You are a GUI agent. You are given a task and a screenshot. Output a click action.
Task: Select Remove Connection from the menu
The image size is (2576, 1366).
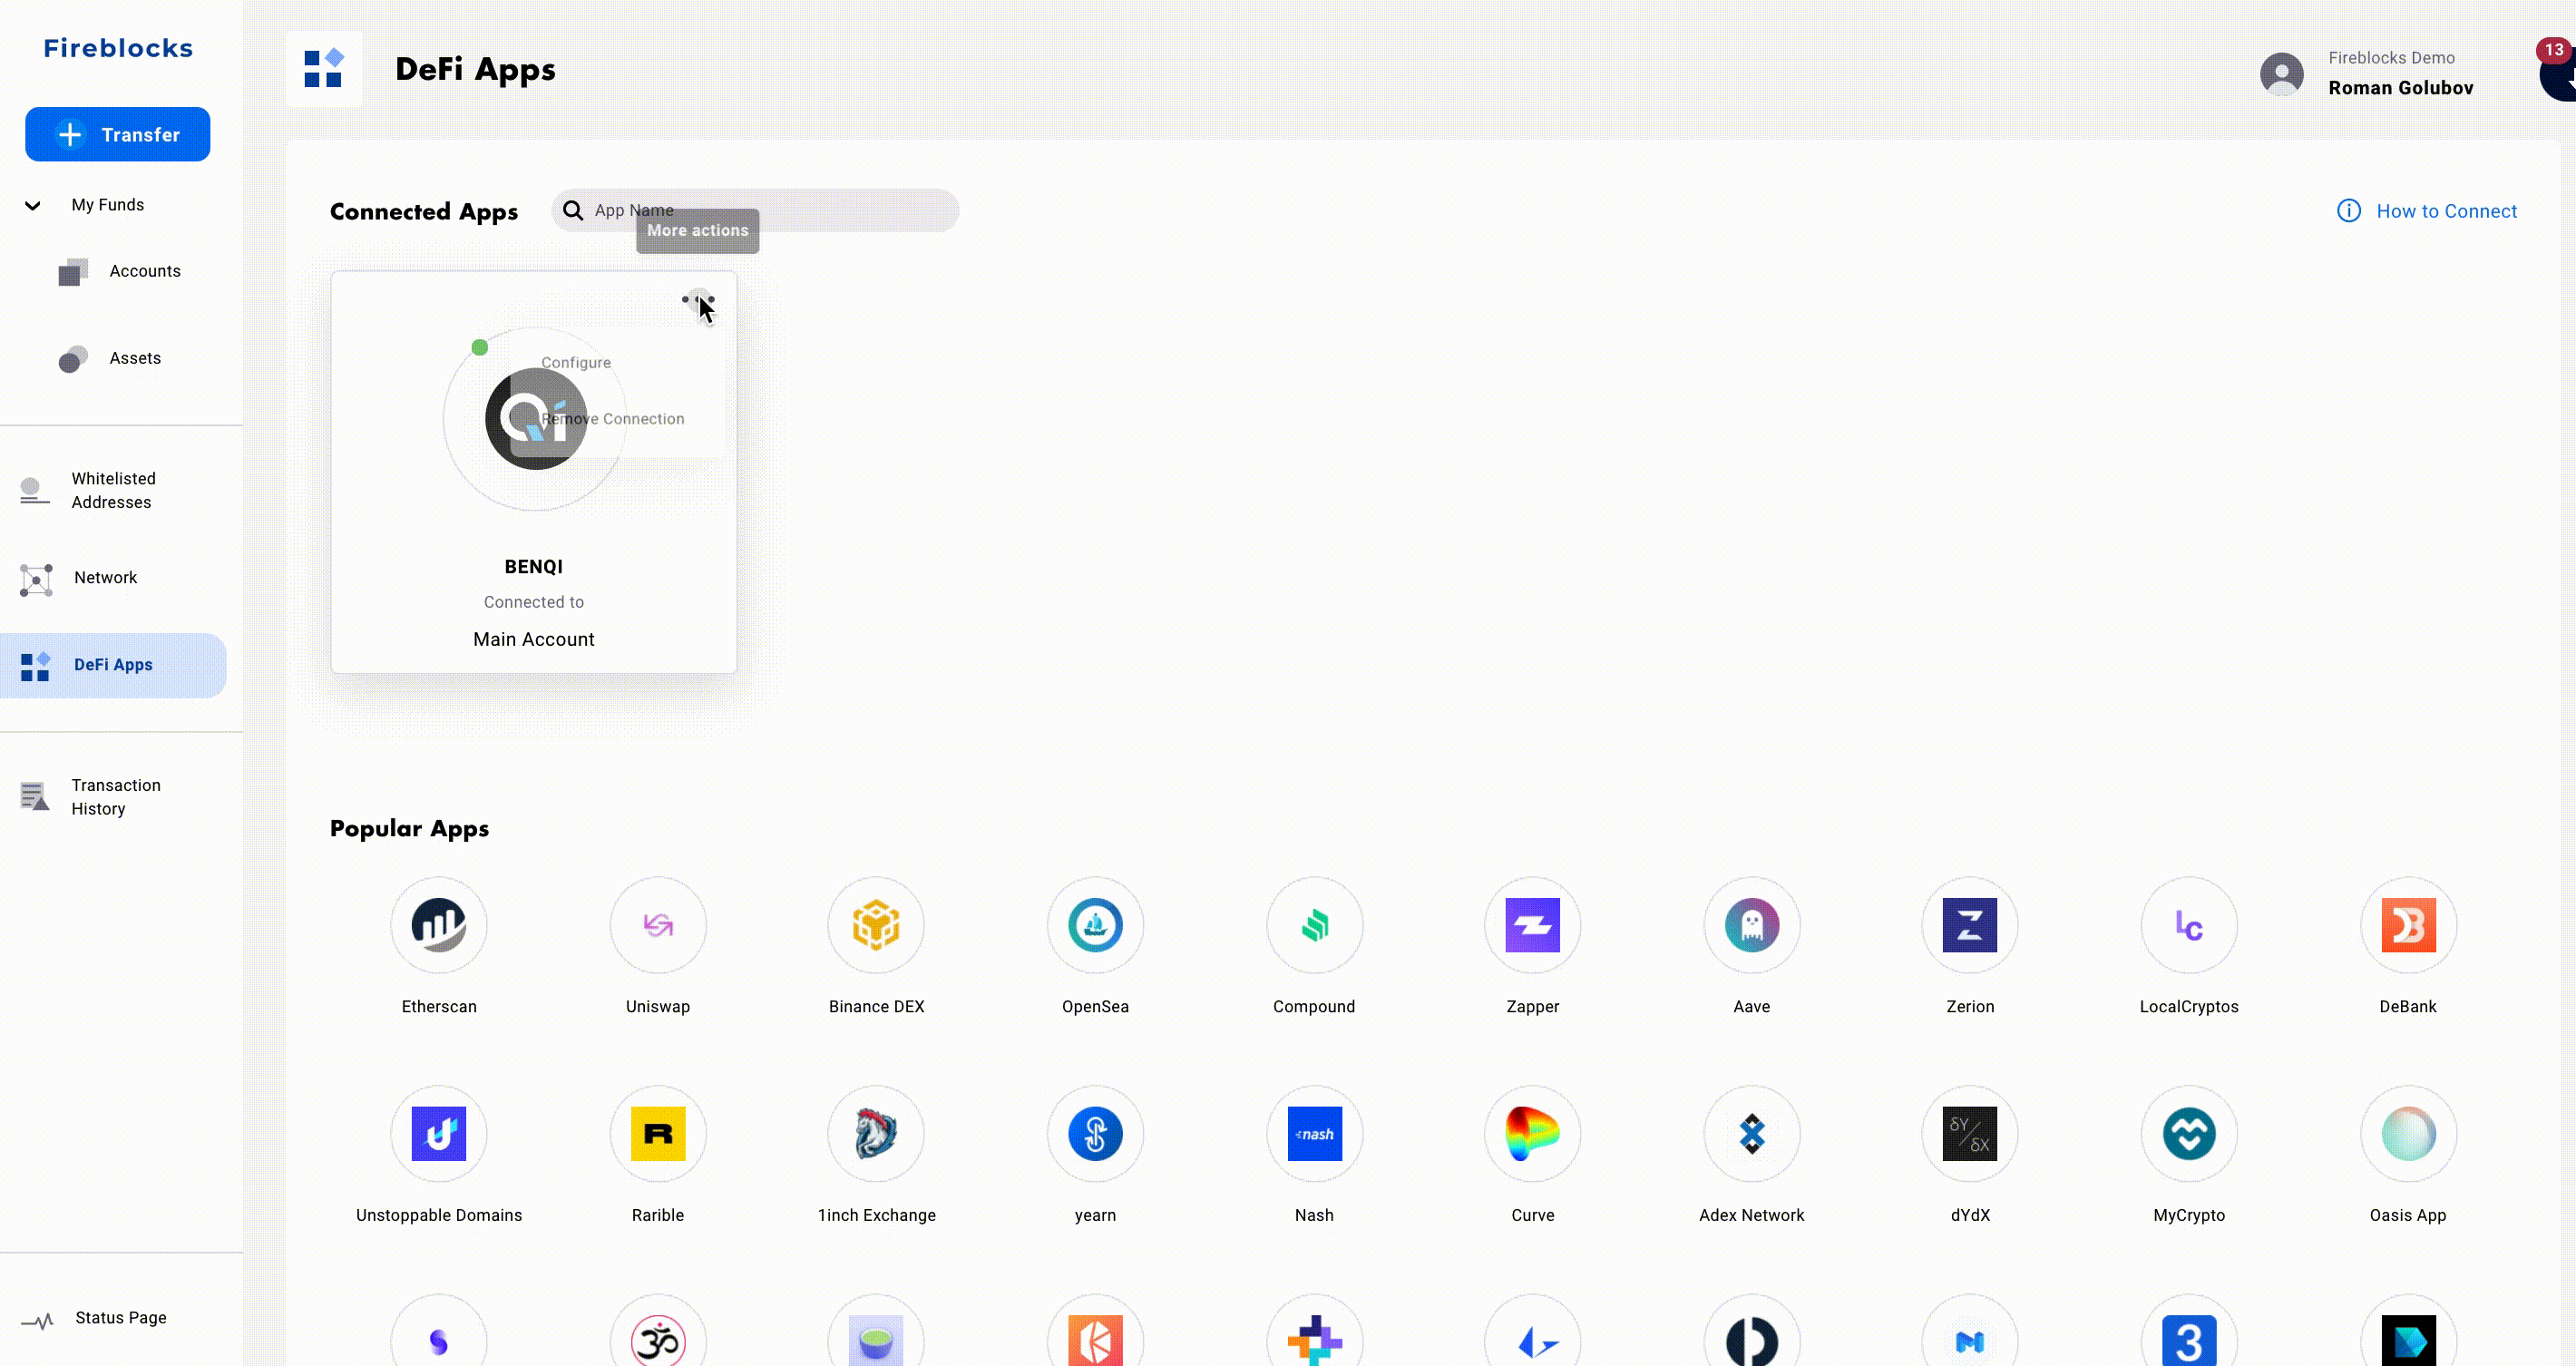point(613,419)
